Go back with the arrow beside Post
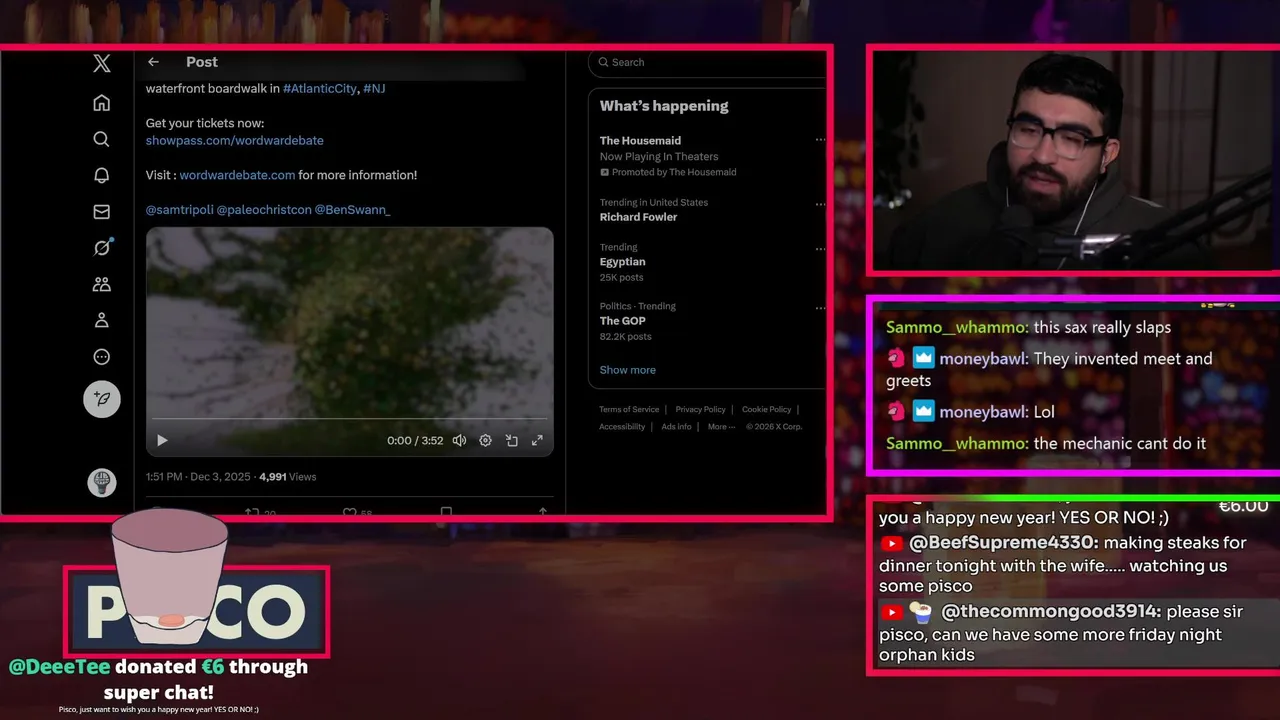This screenshot has width=1280, height=720. pos(153,62)
